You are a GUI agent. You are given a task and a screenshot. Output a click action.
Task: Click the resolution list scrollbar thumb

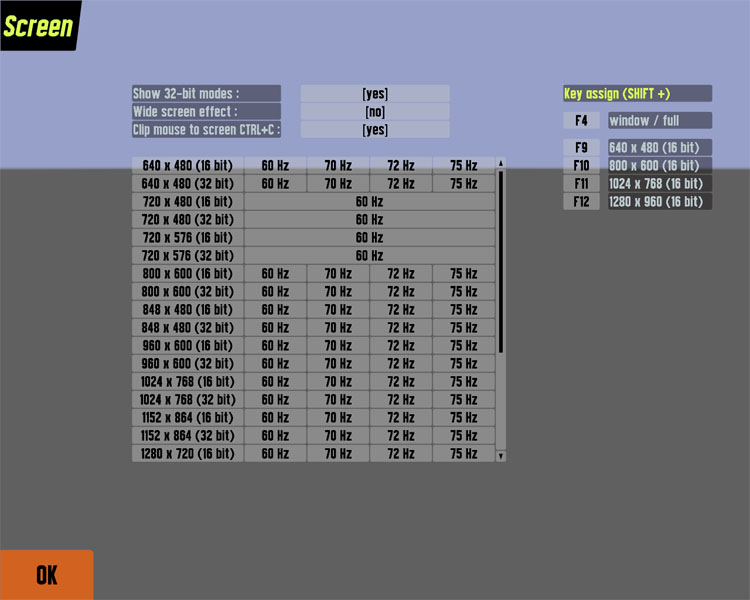[501, 262]
